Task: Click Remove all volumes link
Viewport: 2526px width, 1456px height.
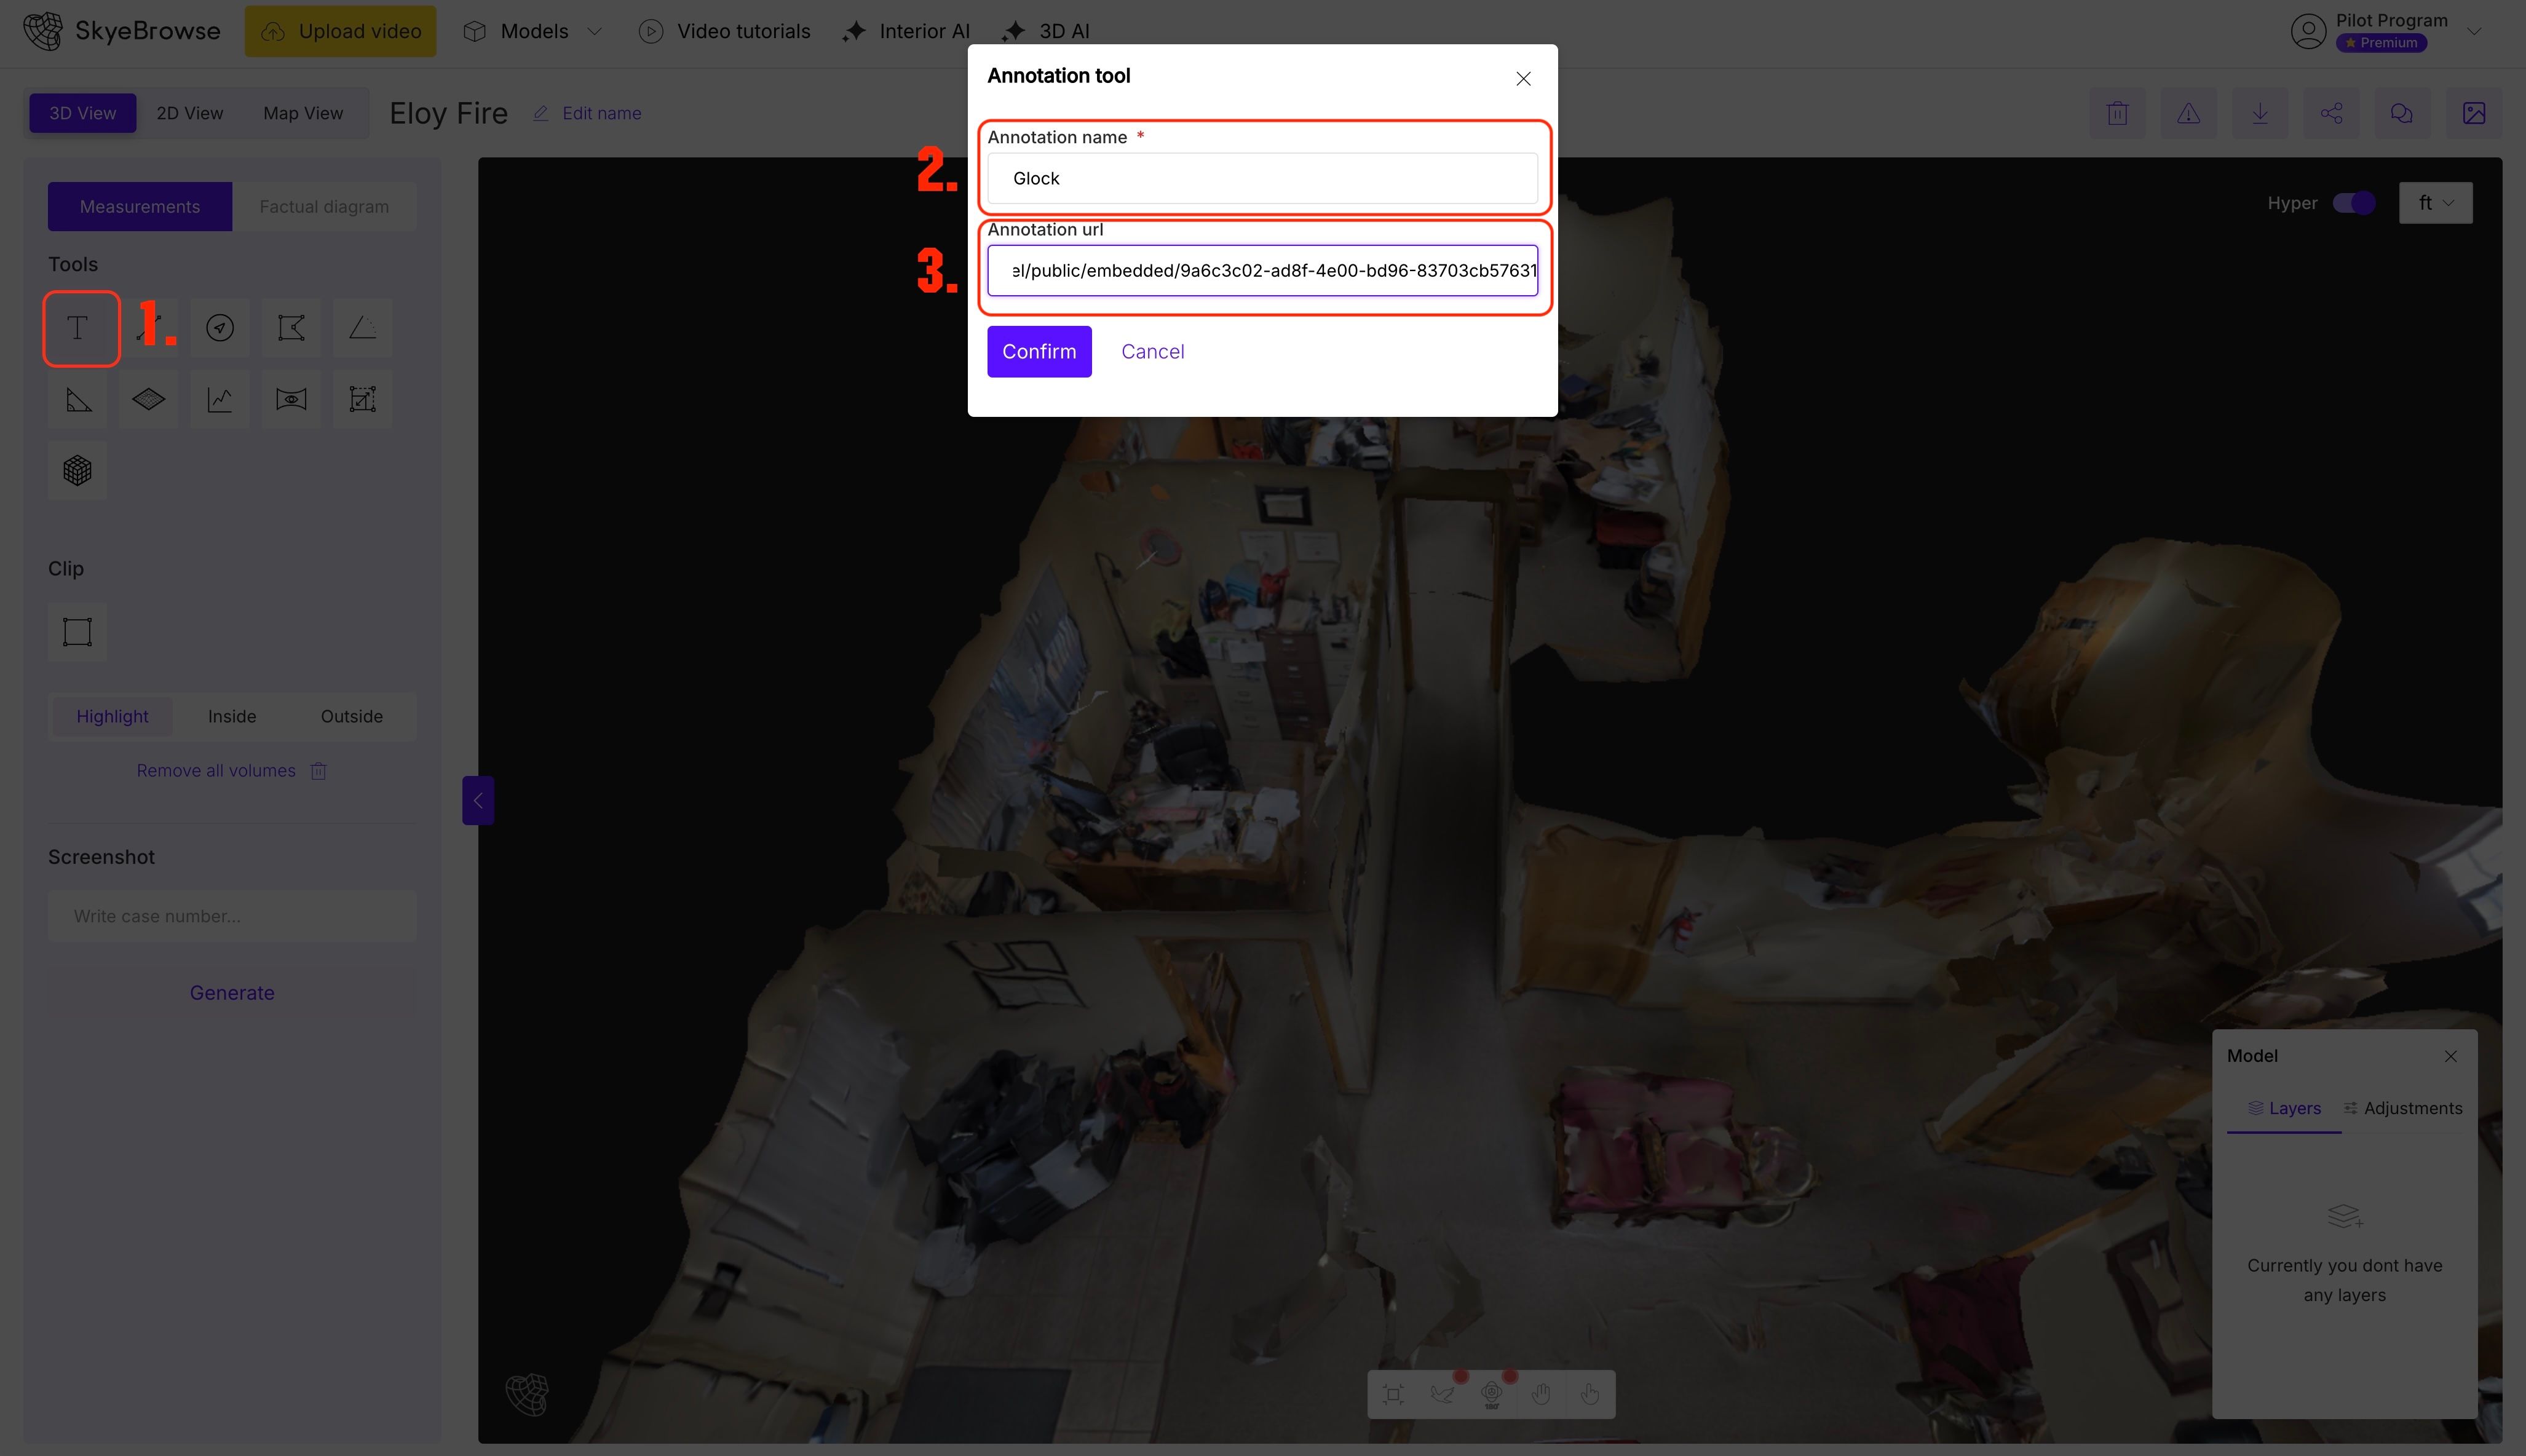Action: [216, 771]
